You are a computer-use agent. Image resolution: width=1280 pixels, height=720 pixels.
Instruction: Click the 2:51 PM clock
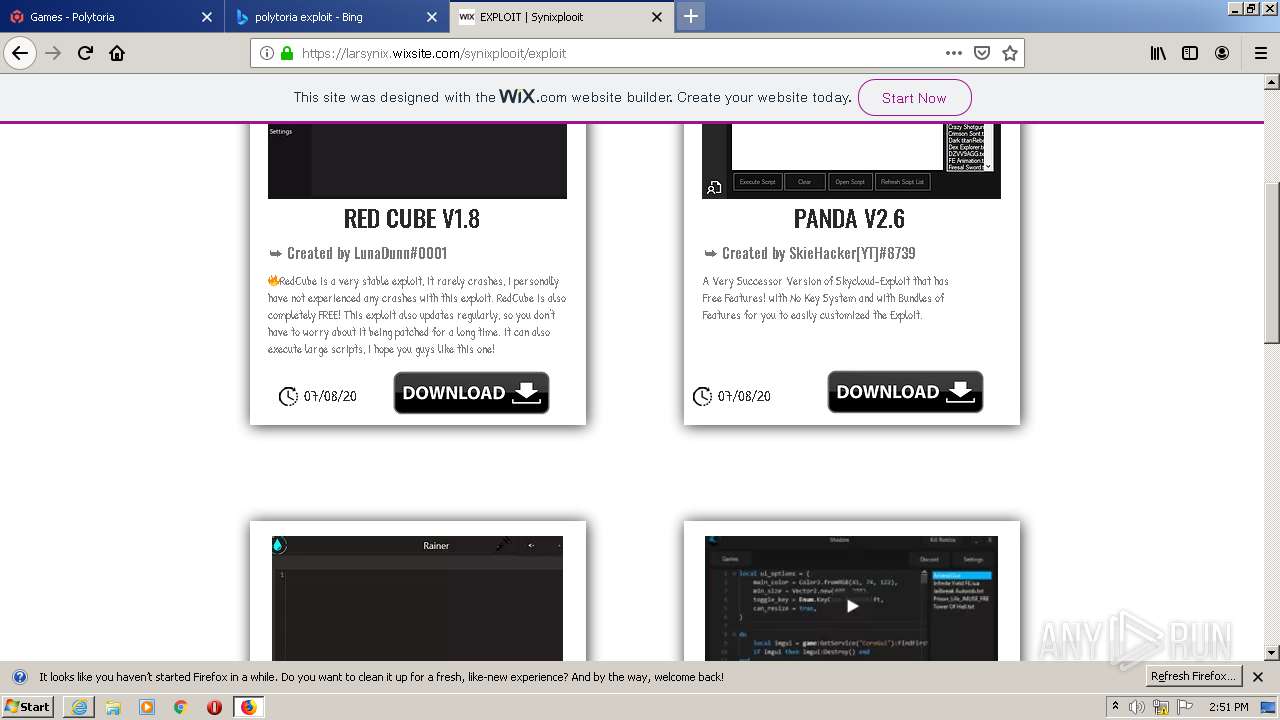pyautogui.click(x=1228, y=707)
